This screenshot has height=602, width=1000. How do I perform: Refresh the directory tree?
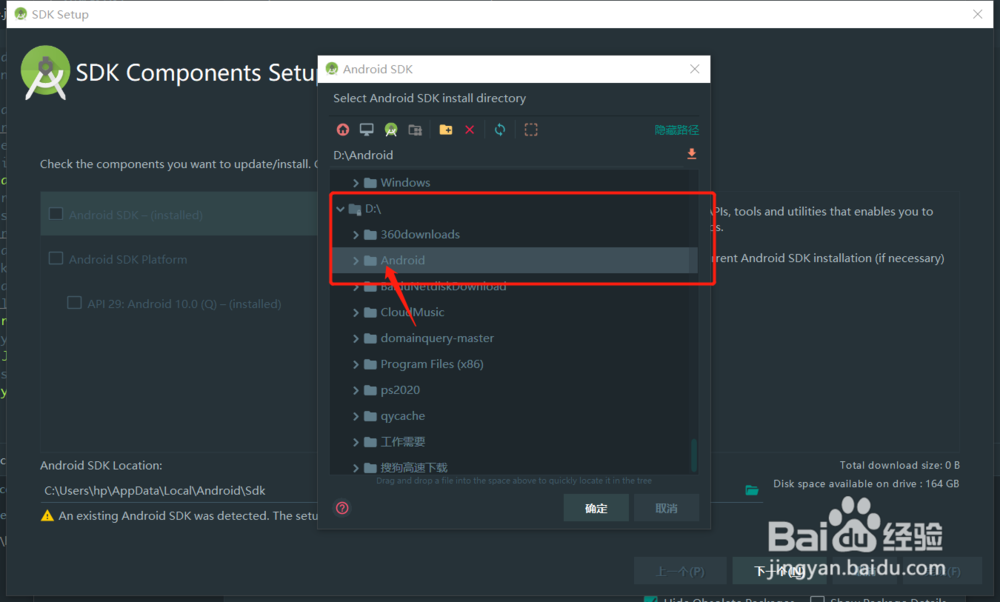(500, 129)
